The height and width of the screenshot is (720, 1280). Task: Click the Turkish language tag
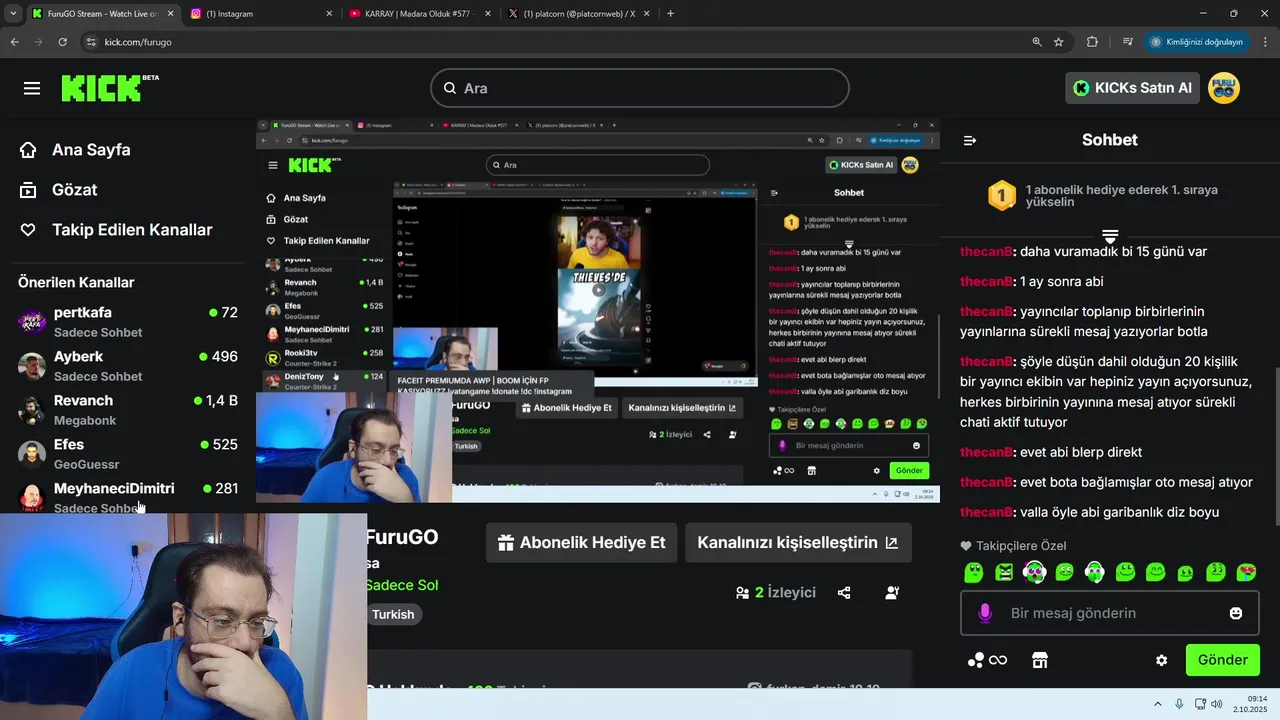pyautogui.click(x=393, y=614)
